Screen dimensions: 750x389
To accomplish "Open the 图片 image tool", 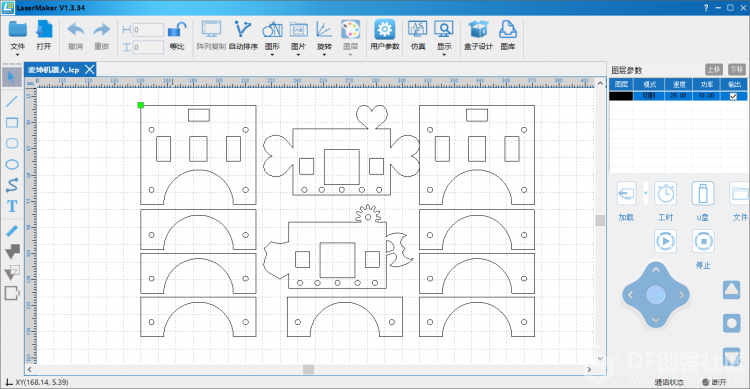I will (298, 30).
